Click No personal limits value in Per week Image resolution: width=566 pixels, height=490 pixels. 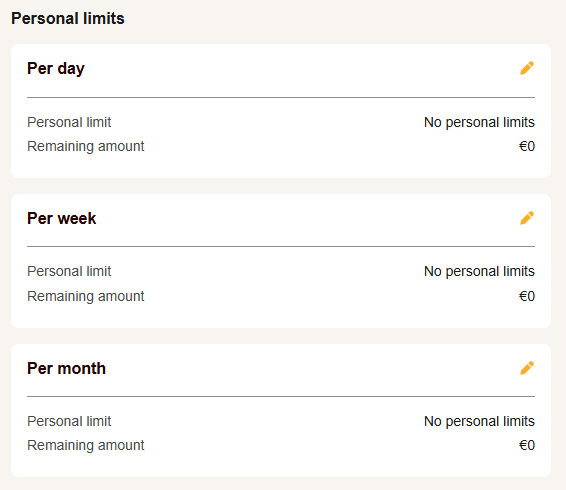479,272
